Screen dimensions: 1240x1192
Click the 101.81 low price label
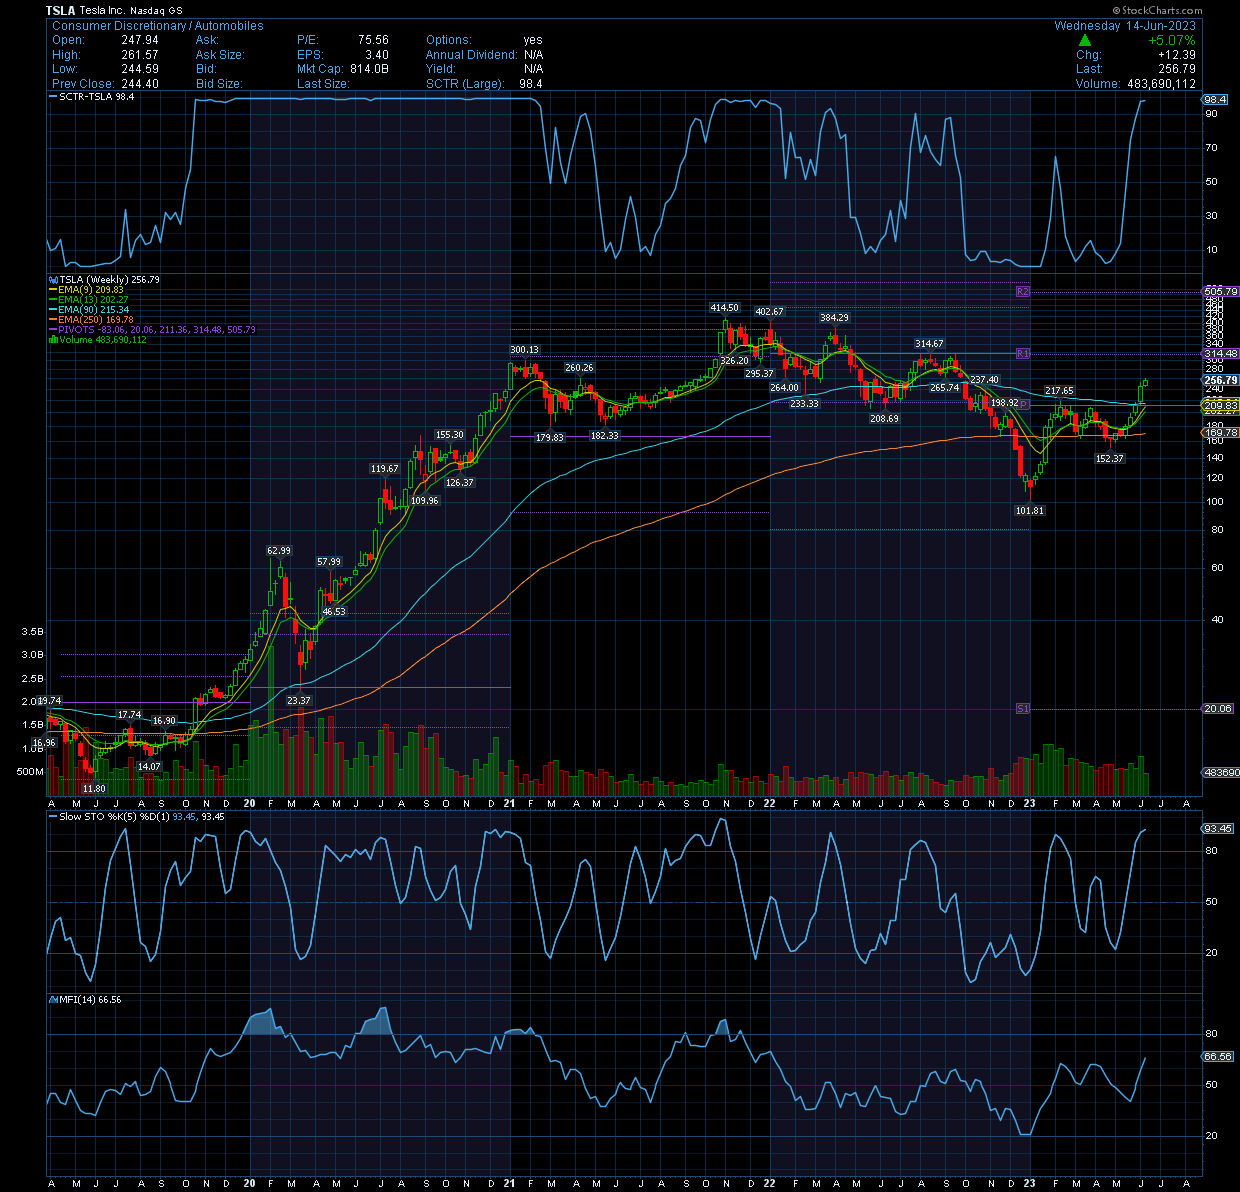pos(1029,511)
